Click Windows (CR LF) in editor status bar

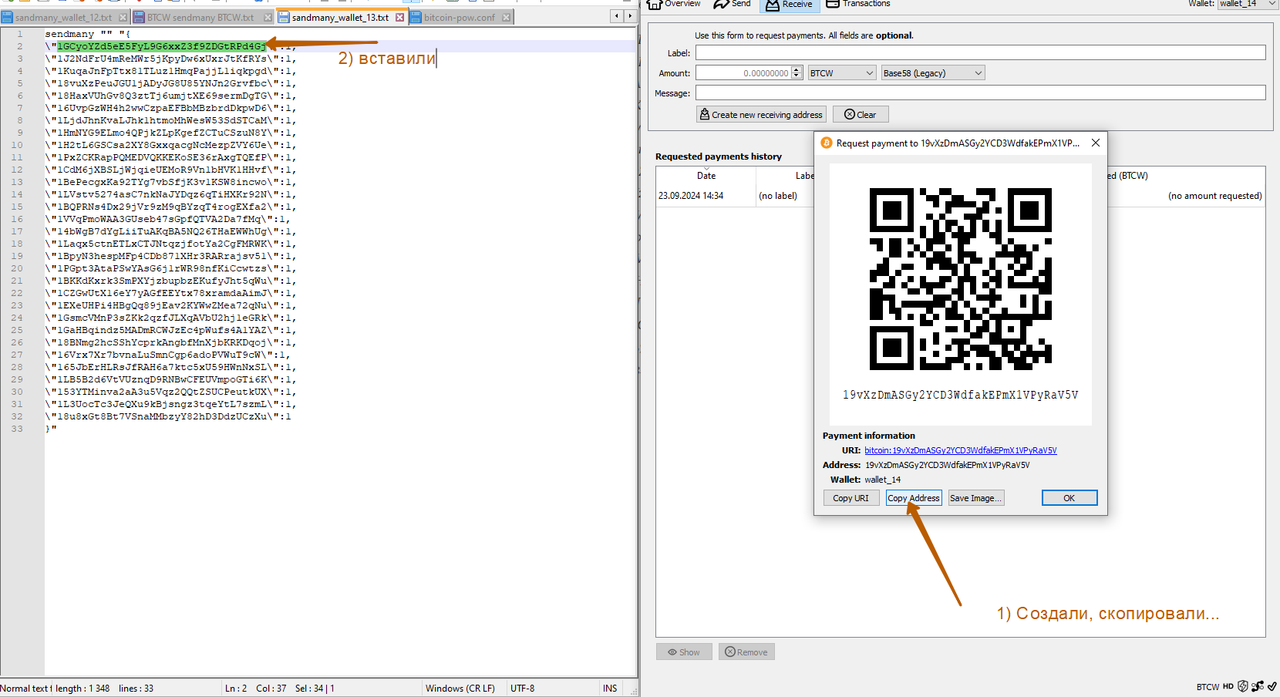tap(460, 688)
